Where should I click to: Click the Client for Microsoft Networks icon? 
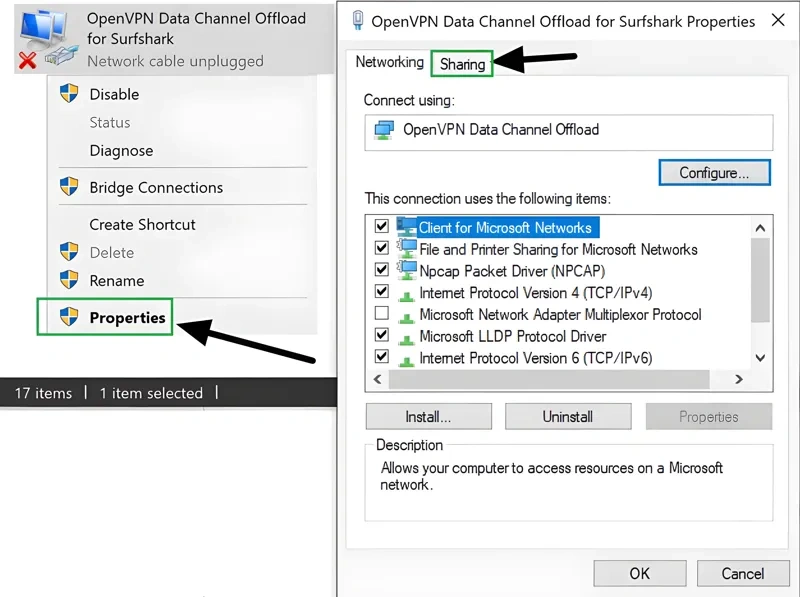tap(406, 227)
